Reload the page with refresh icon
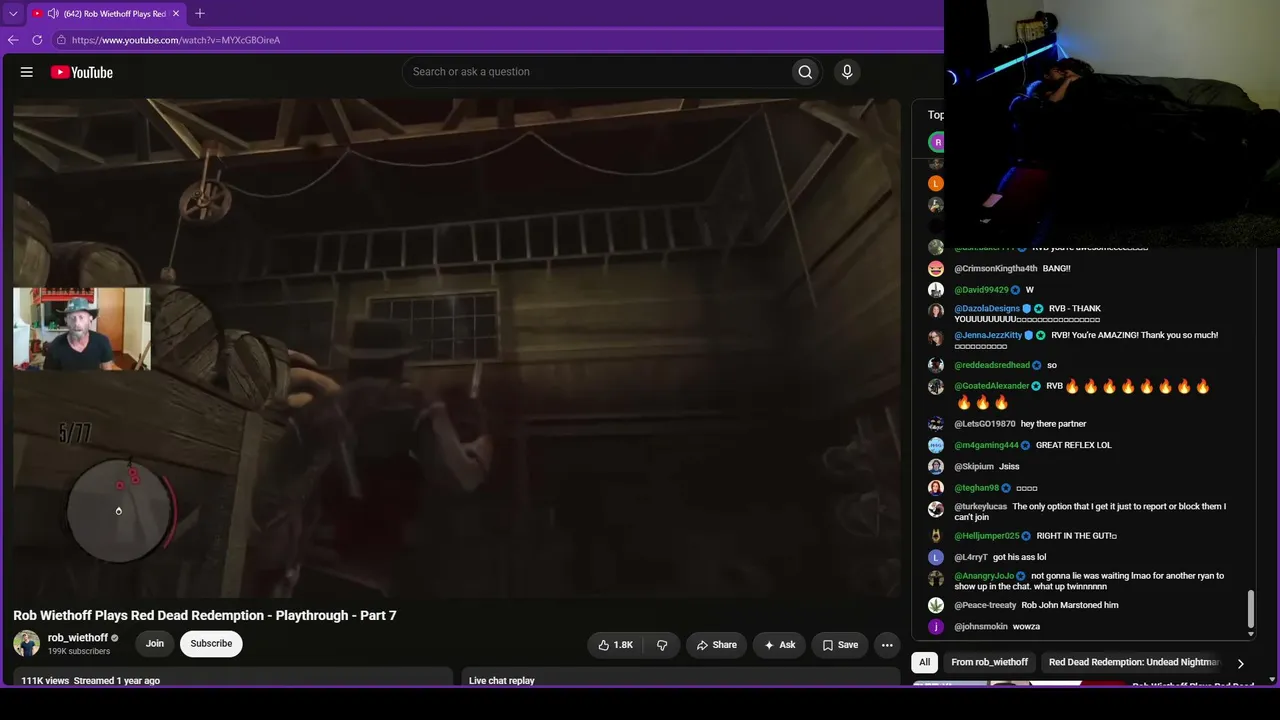Screen dimensions: 1280x720 coord(37,40)
